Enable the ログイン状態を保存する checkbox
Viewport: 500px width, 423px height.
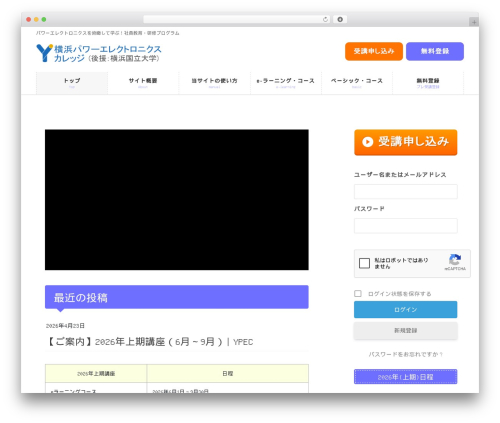[358, 293]
